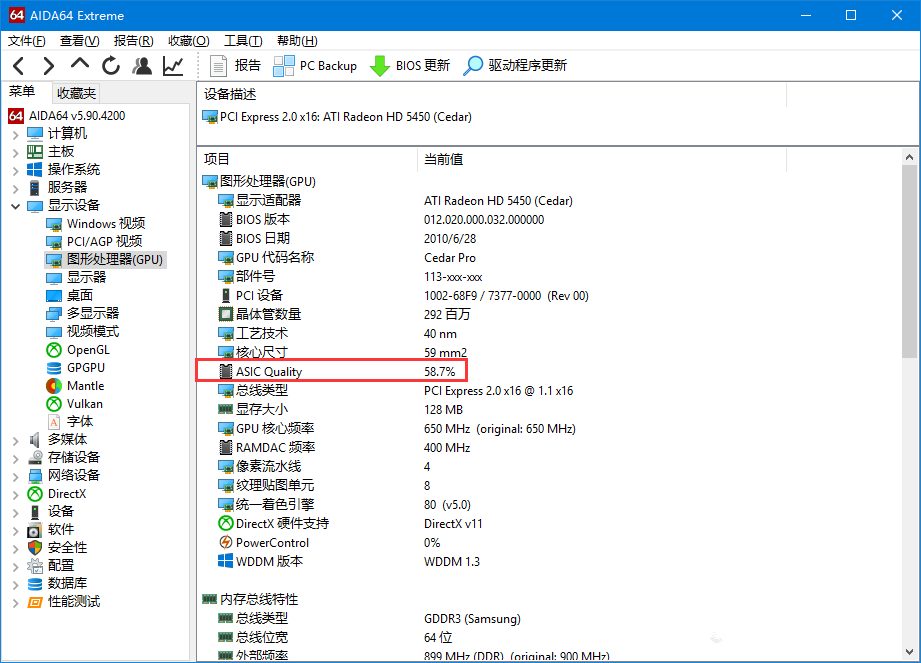Click the 报告 report toolbar button
The image size is (921, 663).
[x=235, y=66]
